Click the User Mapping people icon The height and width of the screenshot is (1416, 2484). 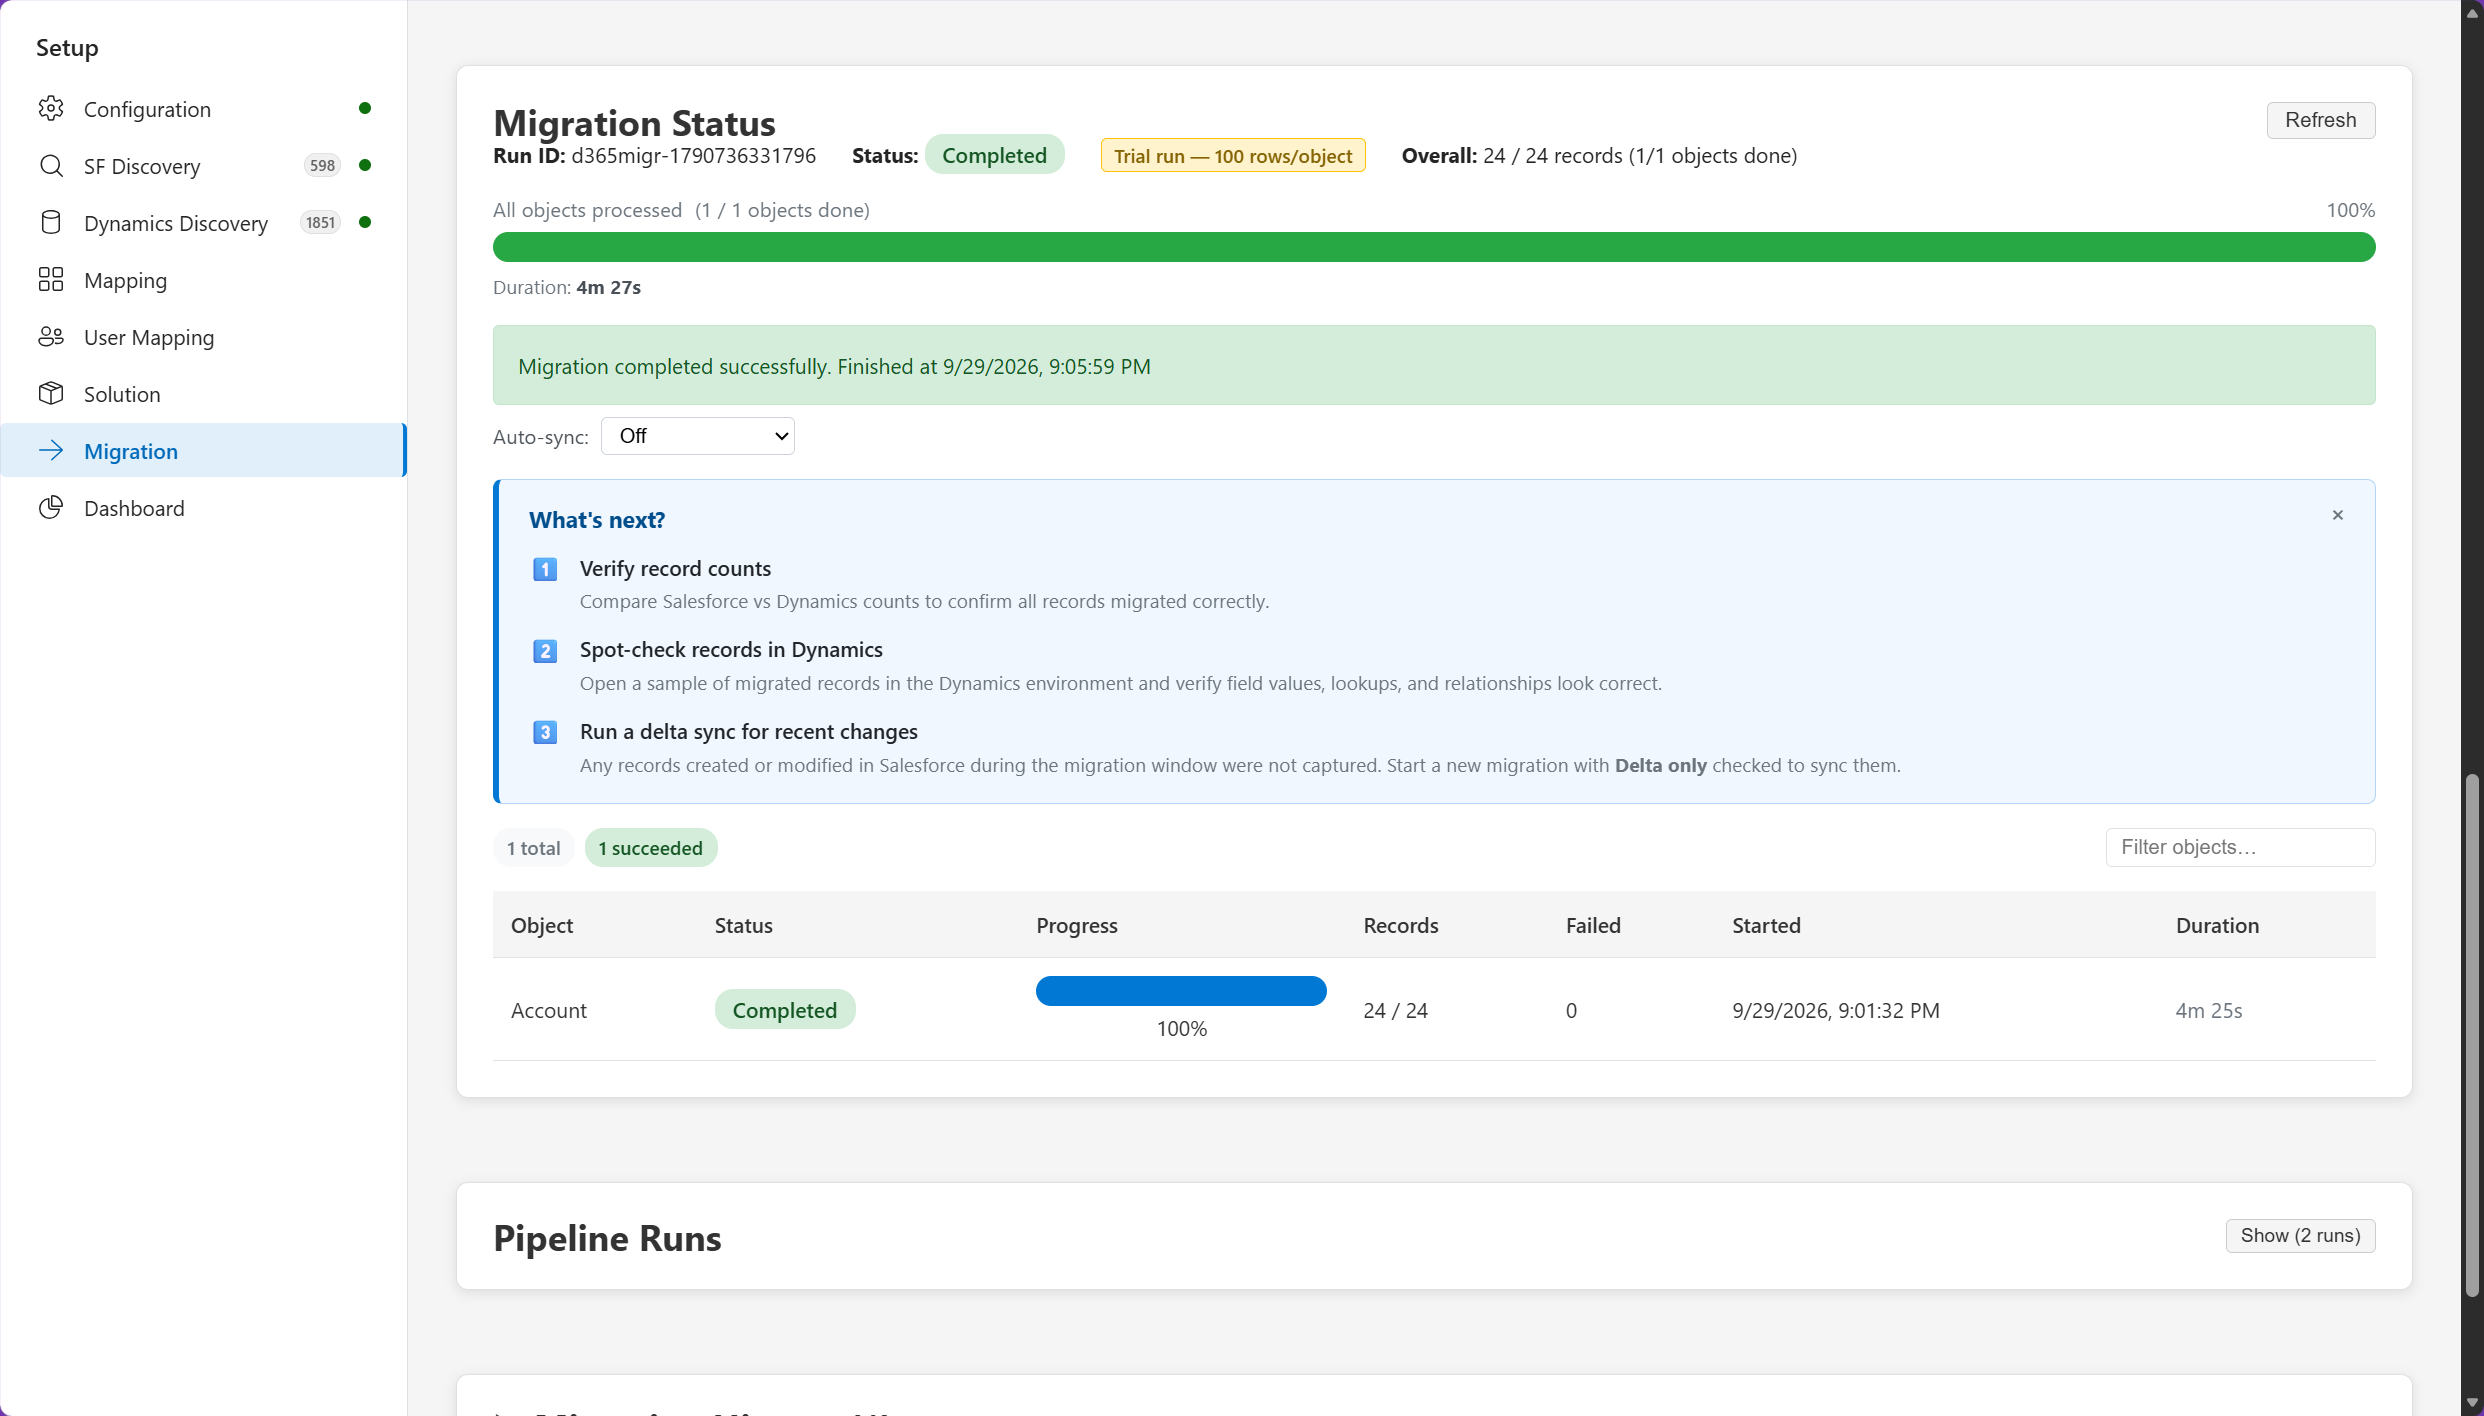coord(51,336)
